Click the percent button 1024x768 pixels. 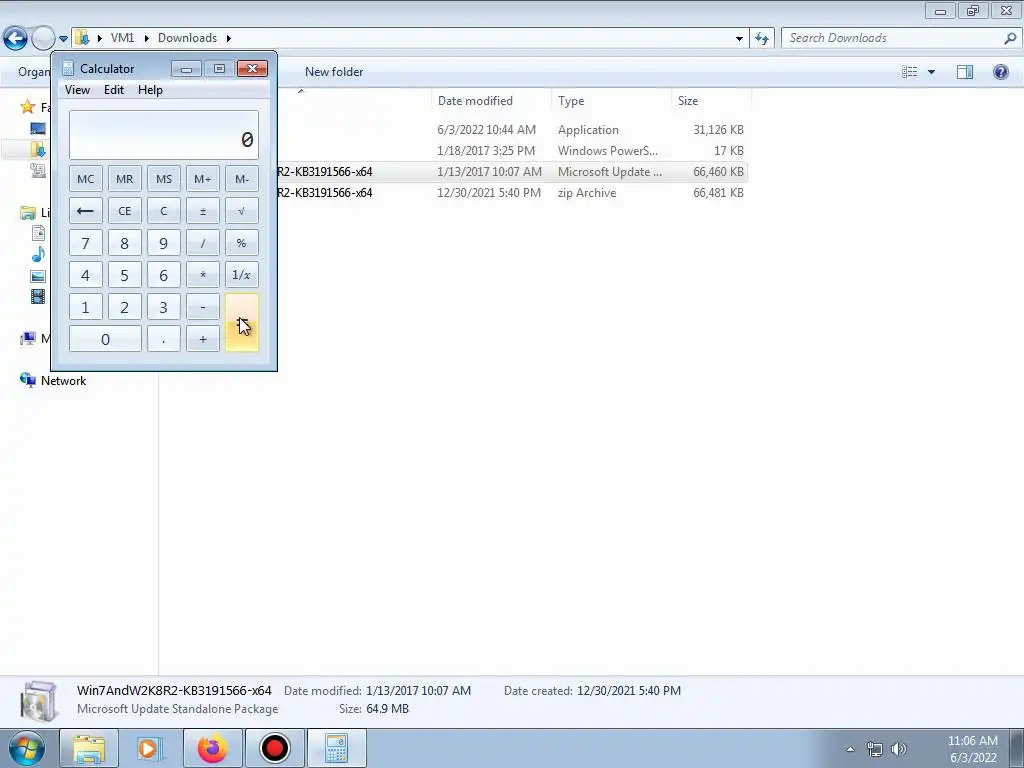(242, 243)
